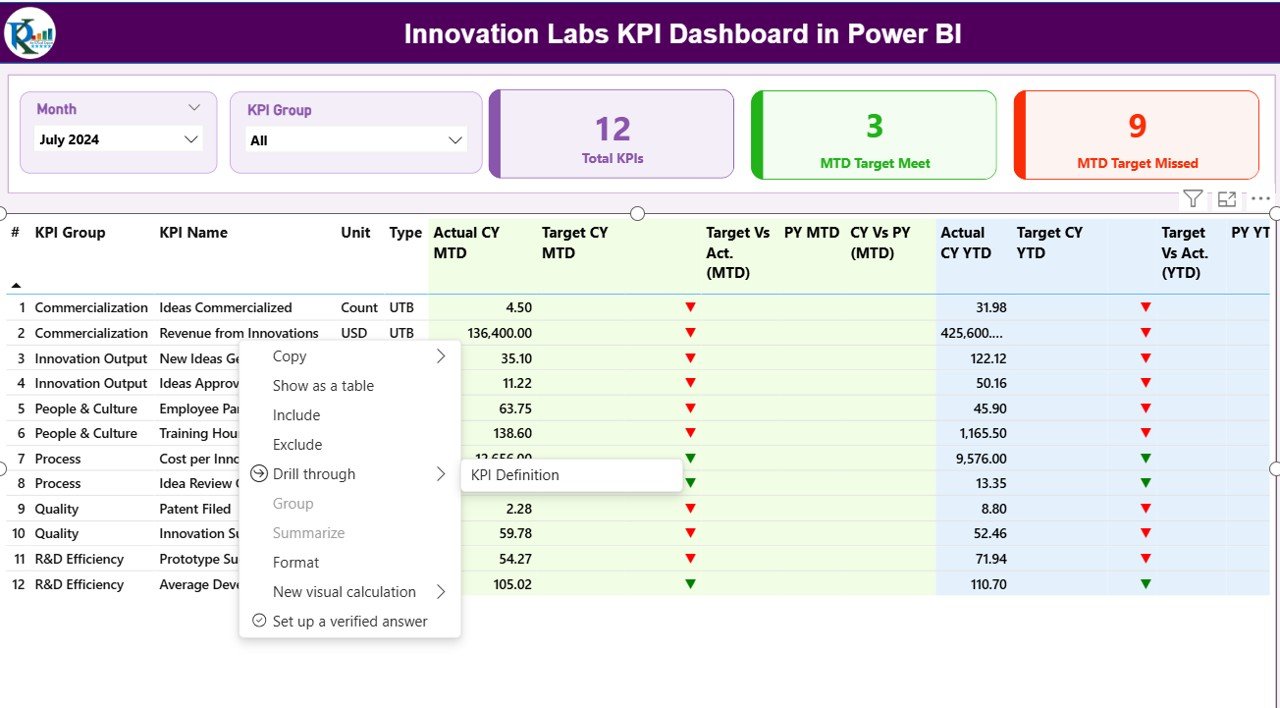
Task: Expand the Copy submenu arrow
Action: [440, 356]
